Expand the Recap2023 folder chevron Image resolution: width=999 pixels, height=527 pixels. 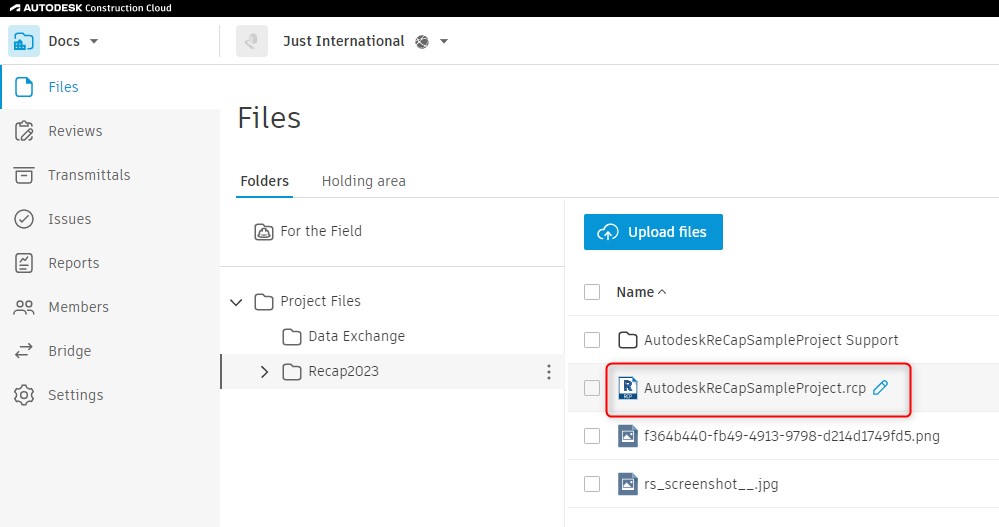[x=264, y=372]
